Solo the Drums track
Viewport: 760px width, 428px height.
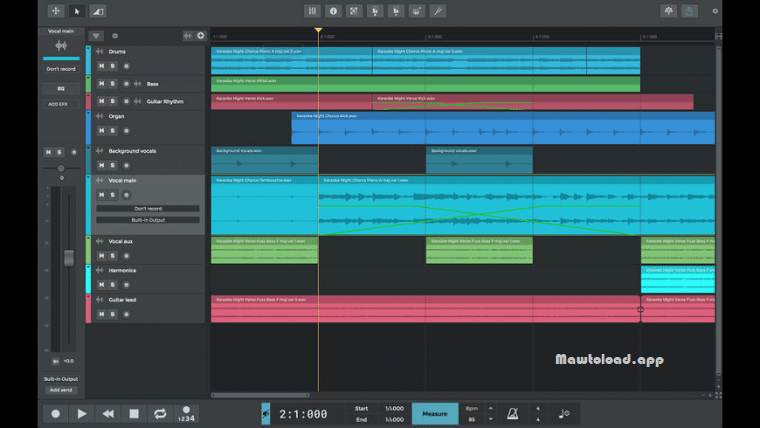pos(112,66)
